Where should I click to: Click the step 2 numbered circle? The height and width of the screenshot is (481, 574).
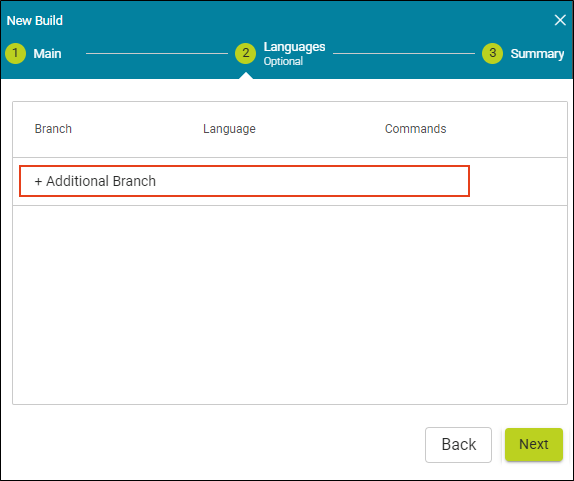[x=245, y=53]
